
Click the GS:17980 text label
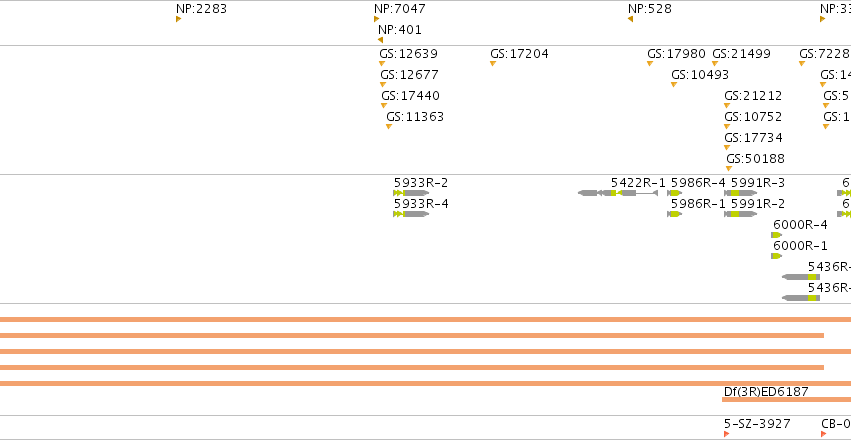tap(676, 54)
